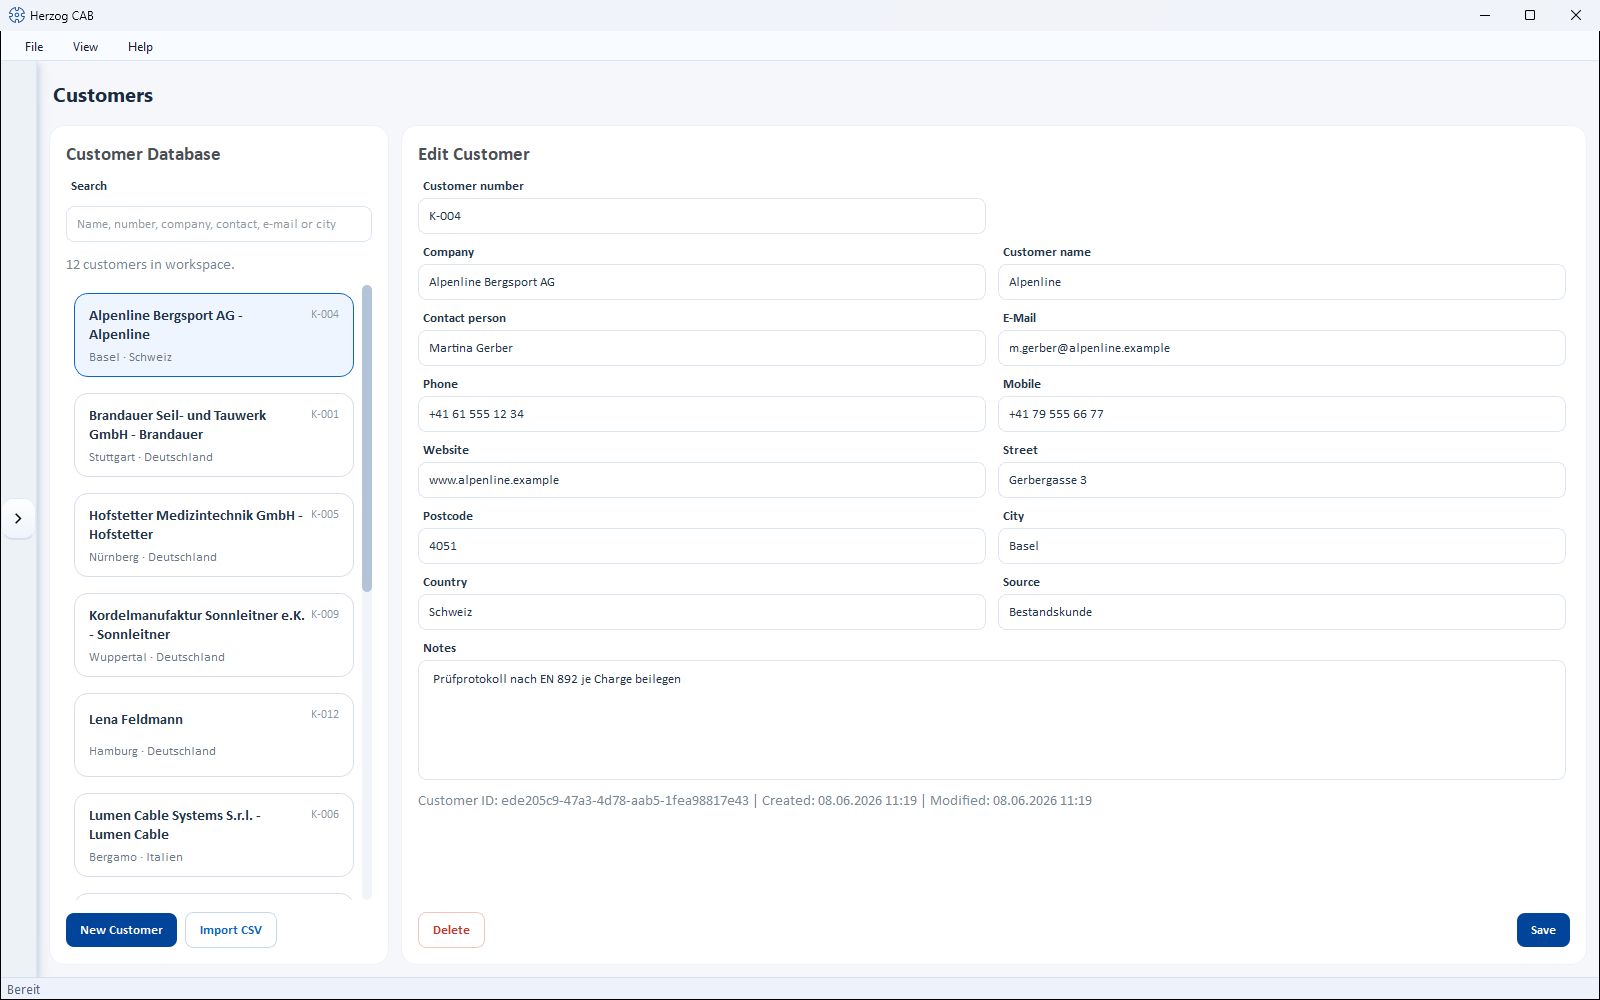The height and width of the screenshot is (1000, 1600).
Task: Maximize the Herzog CAB window
Action: pyautogui.click(x=1530, y=15)
